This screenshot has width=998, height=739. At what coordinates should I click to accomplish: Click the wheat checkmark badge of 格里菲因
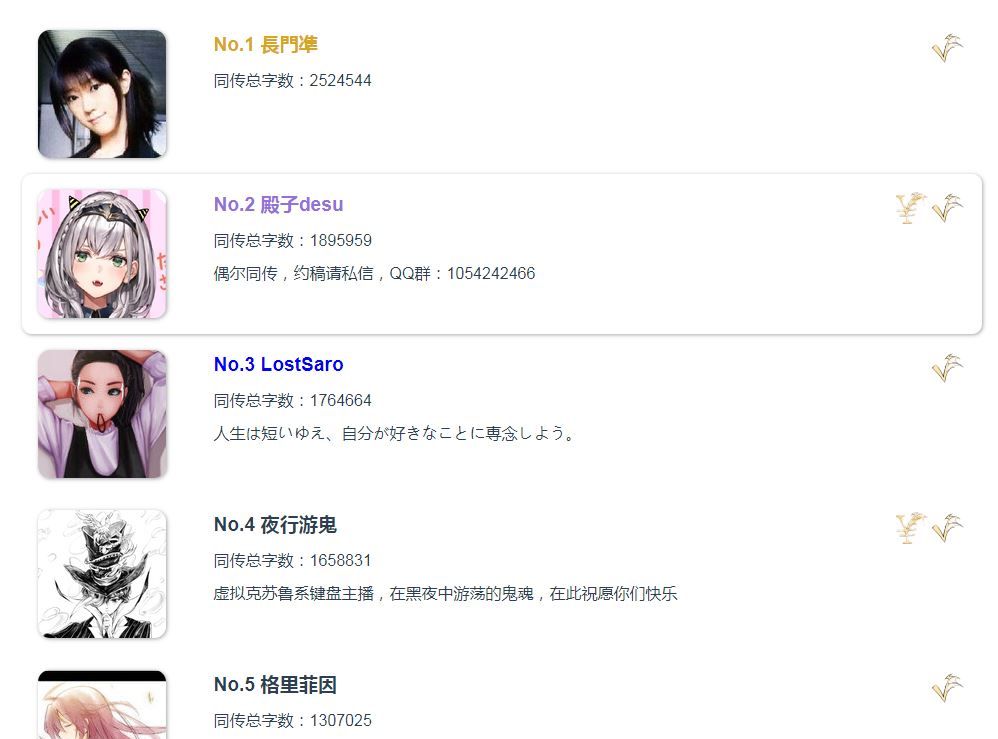(948, 688)
